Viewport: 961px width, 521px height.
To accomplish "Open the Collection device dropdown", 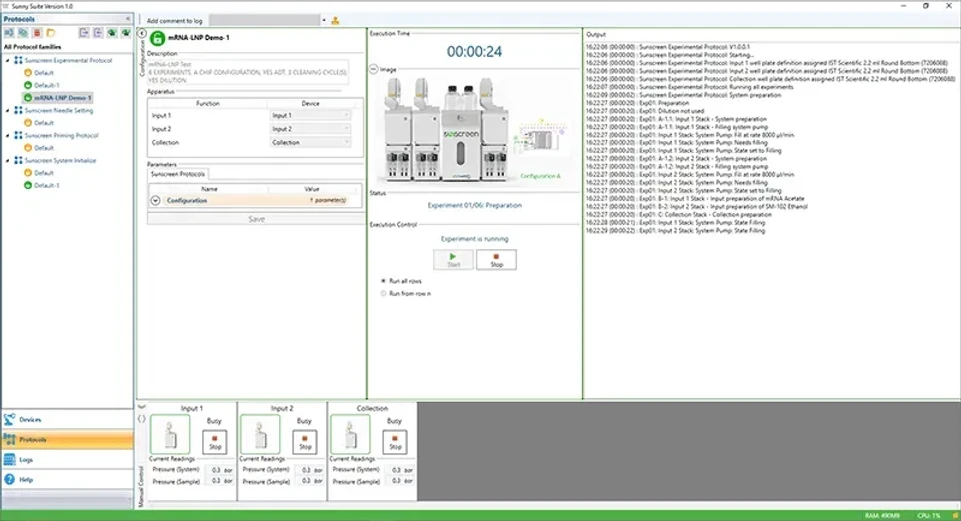I will [310, 142].
